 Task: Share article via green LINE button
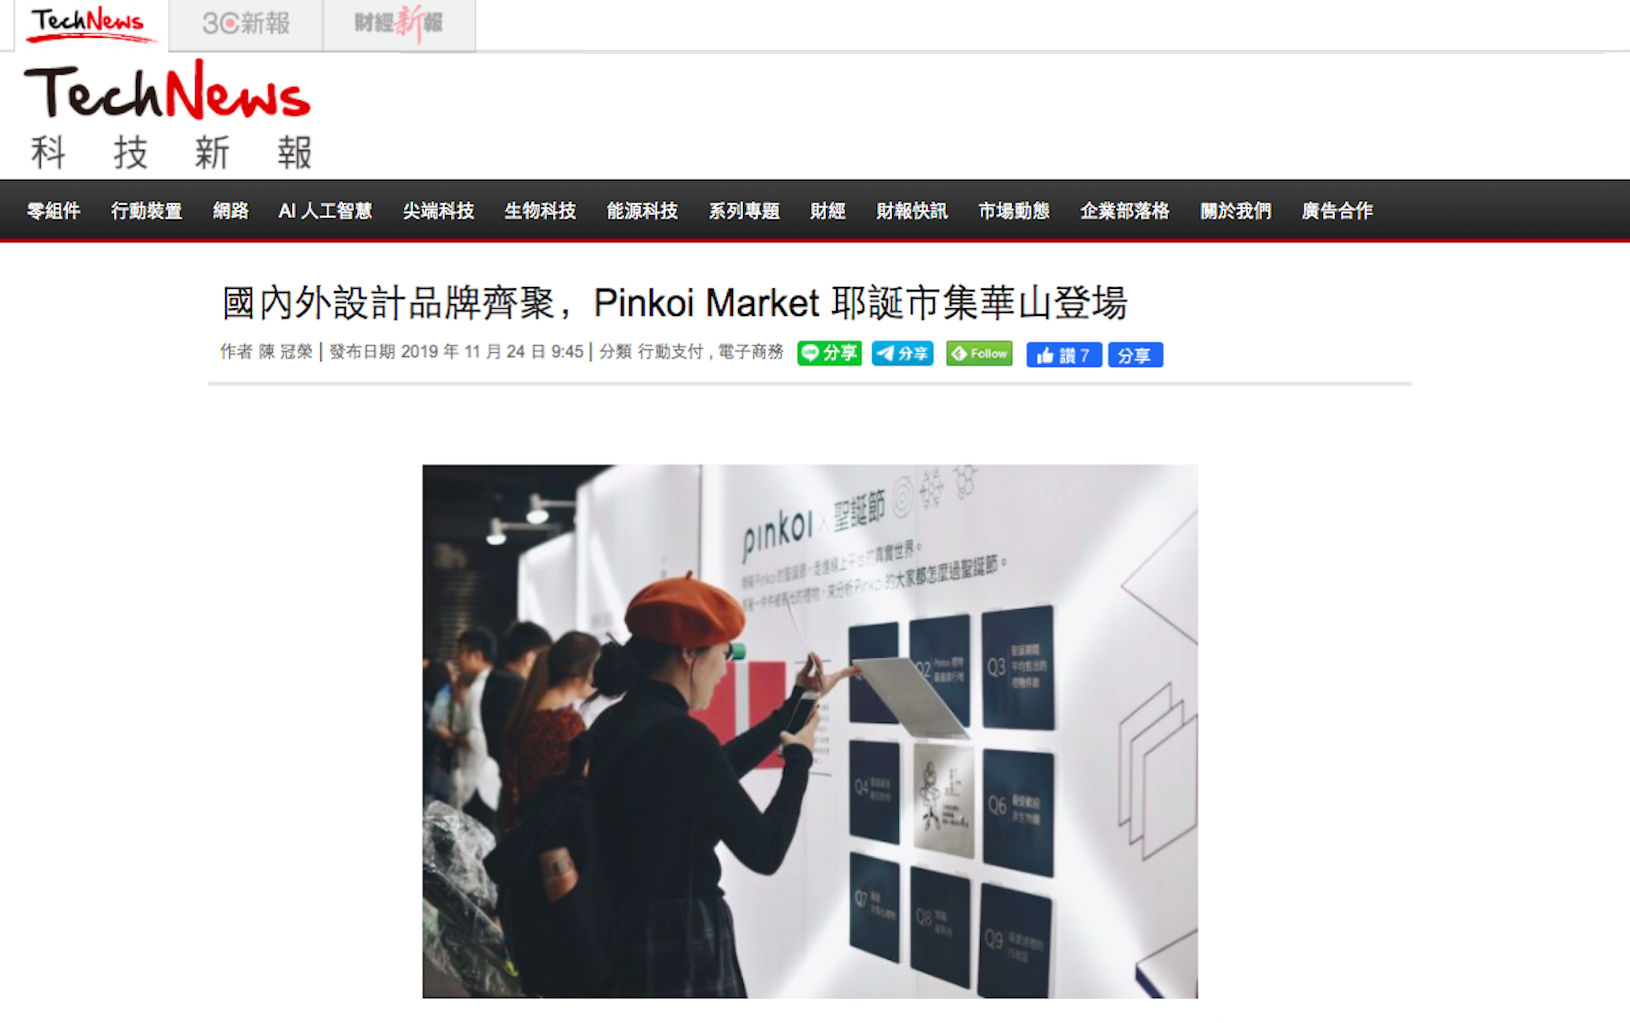(x=829, y=354)
